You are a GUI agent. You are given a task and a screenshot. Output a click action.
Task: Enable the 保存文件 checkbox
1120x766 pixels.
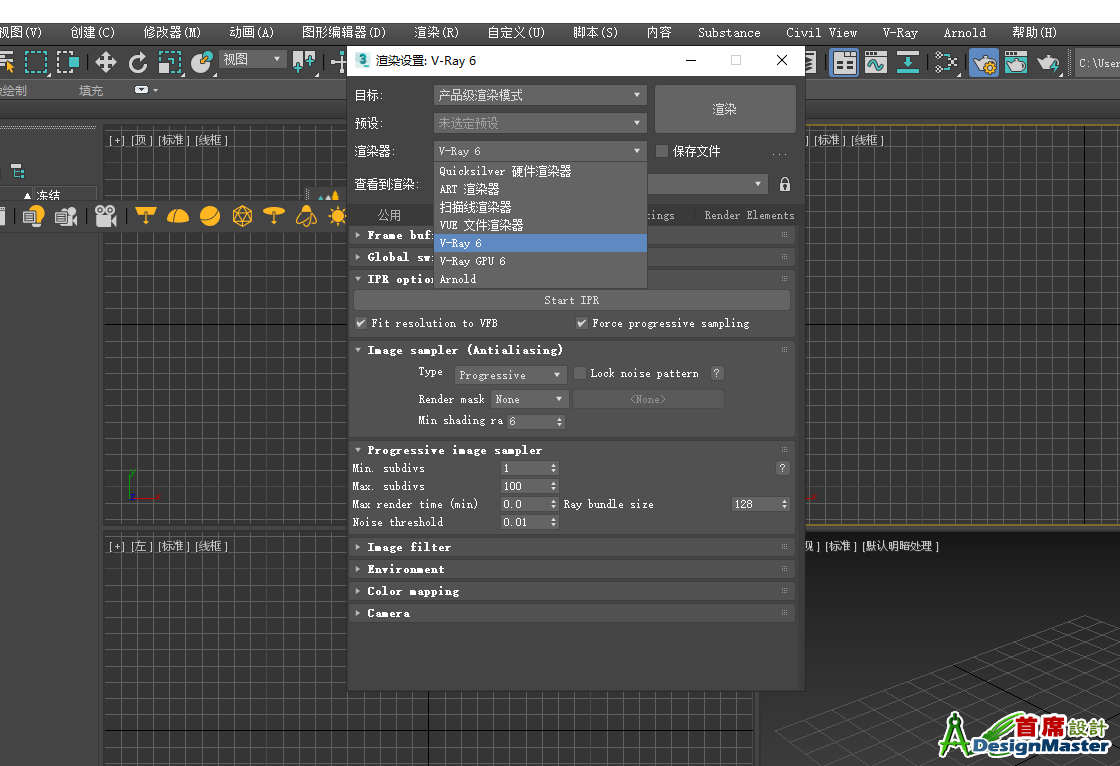point(662,151)
